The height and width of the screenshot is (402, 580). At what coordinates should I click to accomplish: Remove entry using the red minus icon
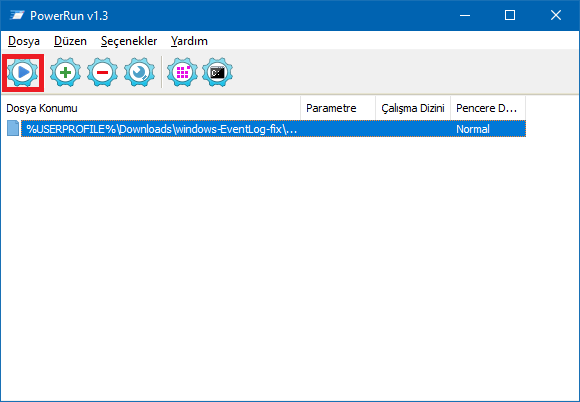click(102, 72)
